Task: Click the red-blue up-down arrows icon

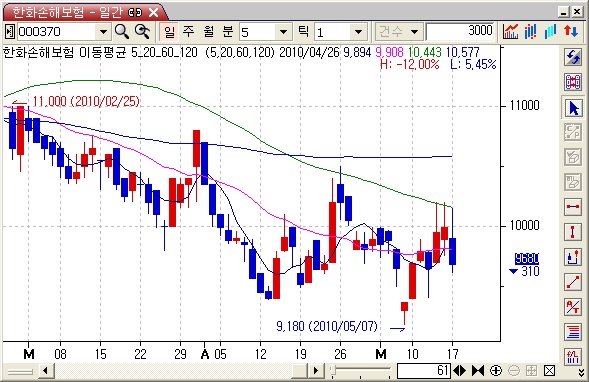Action: (571, 32)
